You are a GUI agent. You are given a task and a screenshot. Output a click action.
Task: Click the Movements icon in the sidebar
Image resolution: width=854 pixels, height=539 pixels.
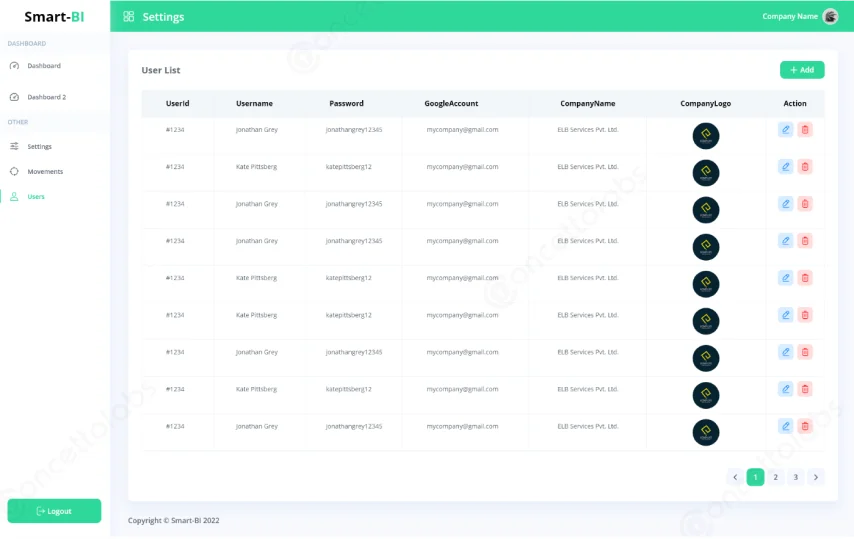[14, 171]
